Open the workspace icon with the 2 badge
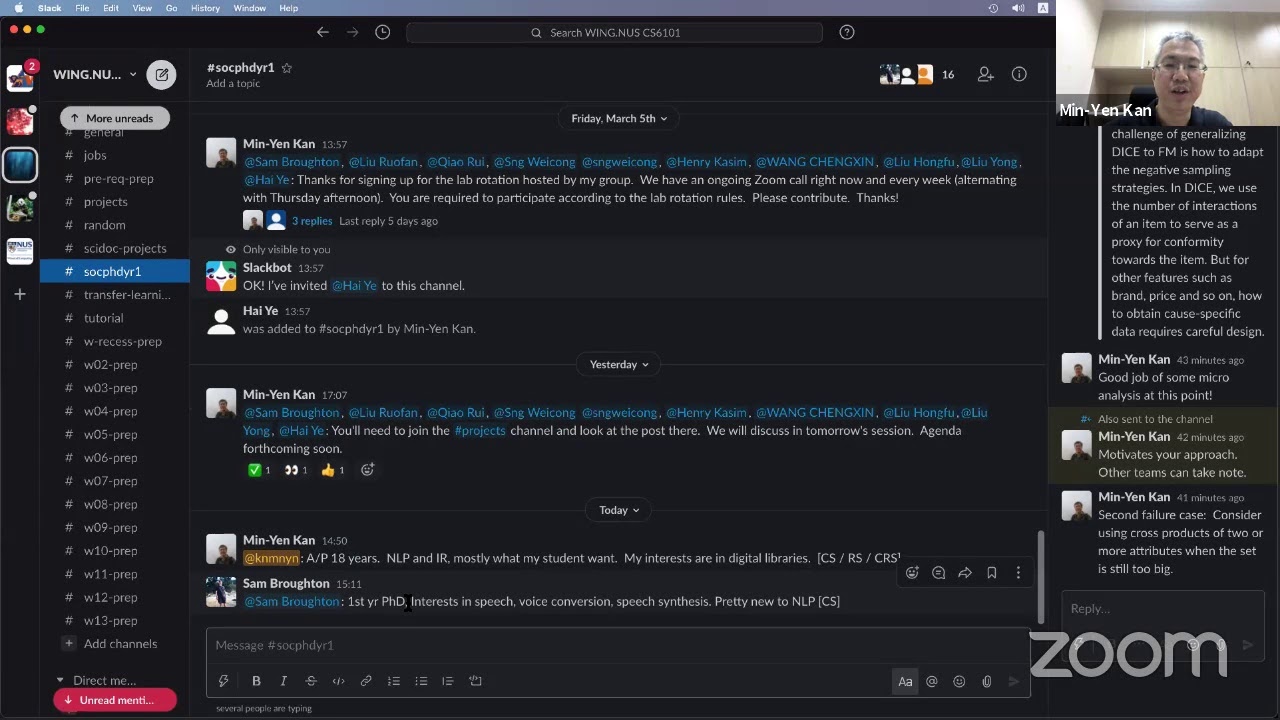This screenshot has height=720, width=1280. pyautogui.click(x=20, y=76)
